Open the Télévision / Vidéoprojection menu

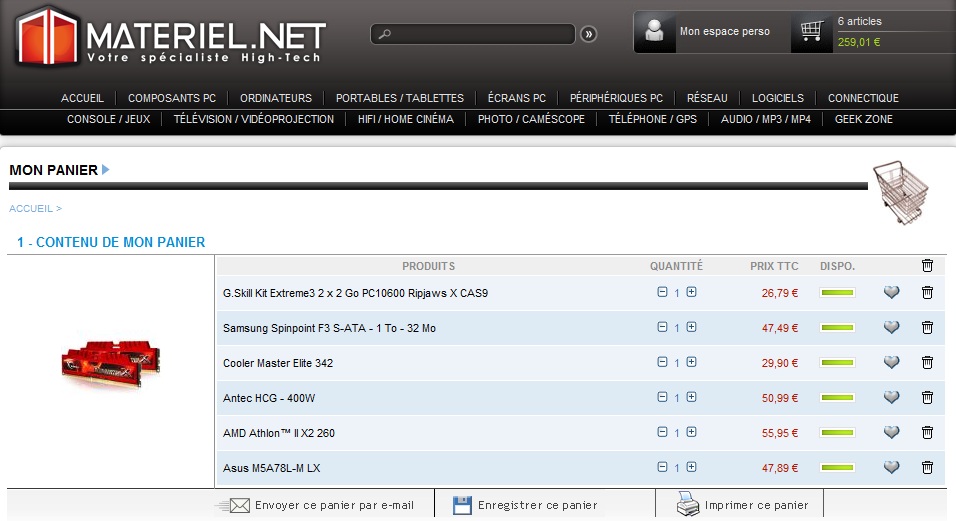point(254,119)
